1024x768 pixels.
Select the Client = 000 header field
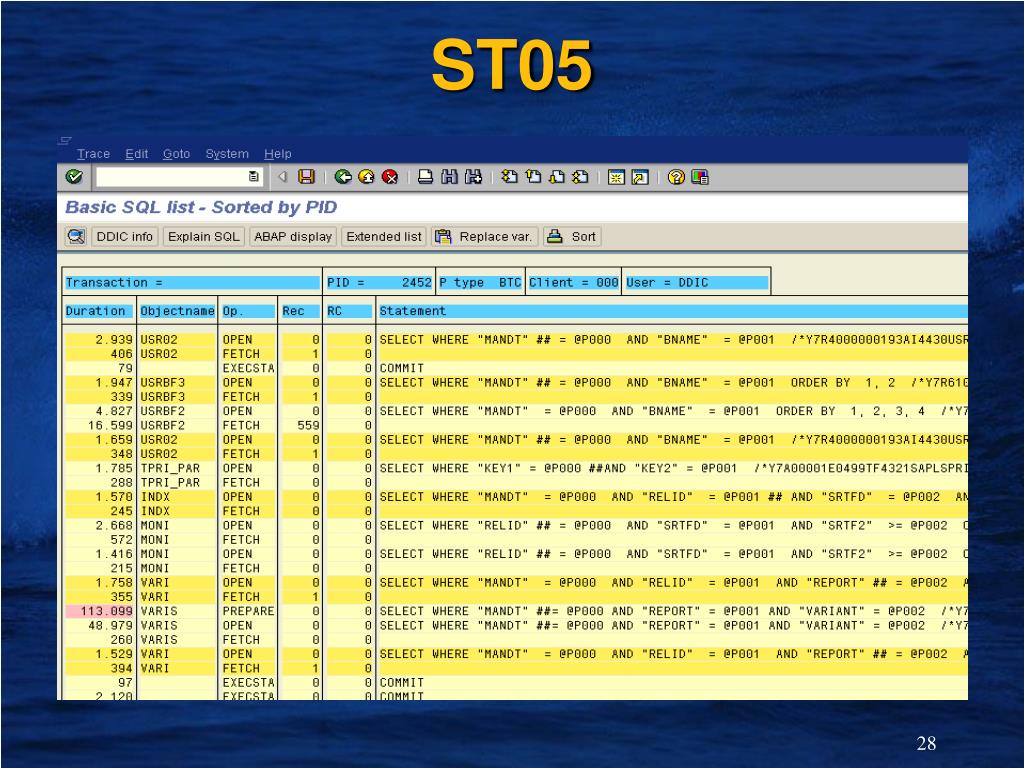click(573, 282)
